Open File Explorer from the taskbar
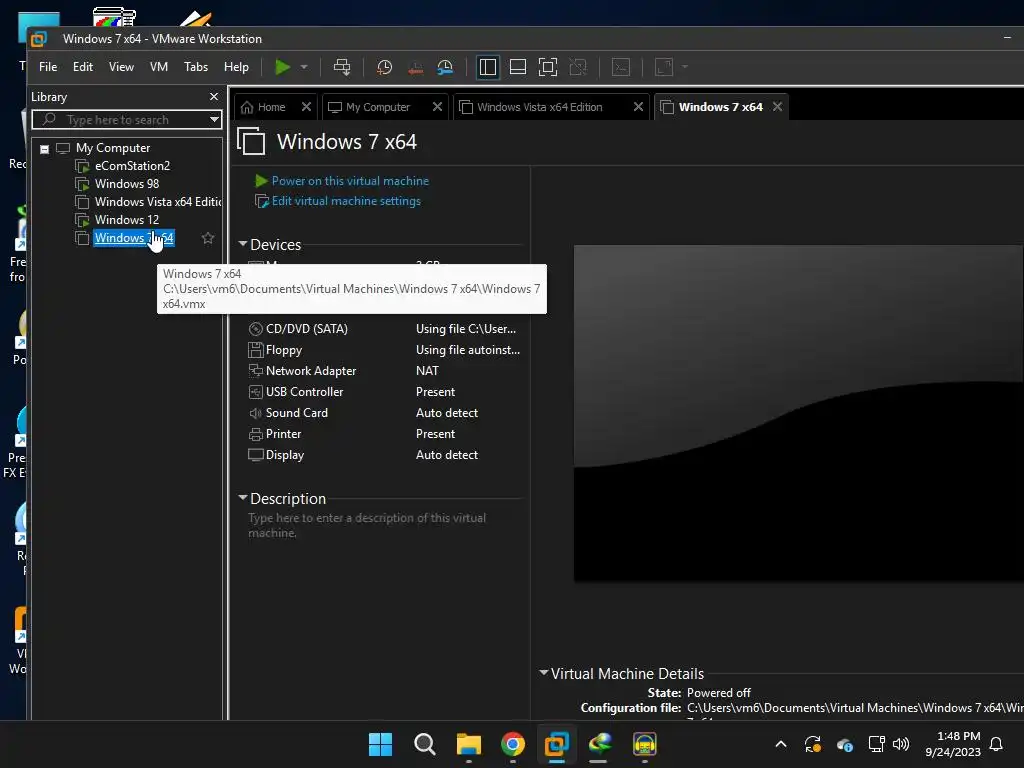 pos(469,744)
